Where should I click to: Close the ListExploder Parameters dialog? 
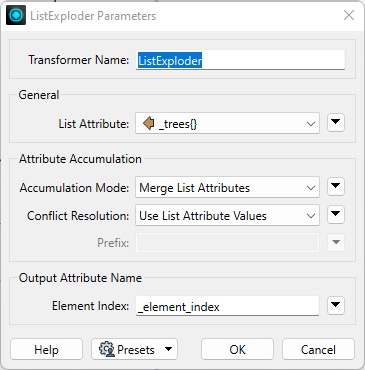click(x=349, y=15)
